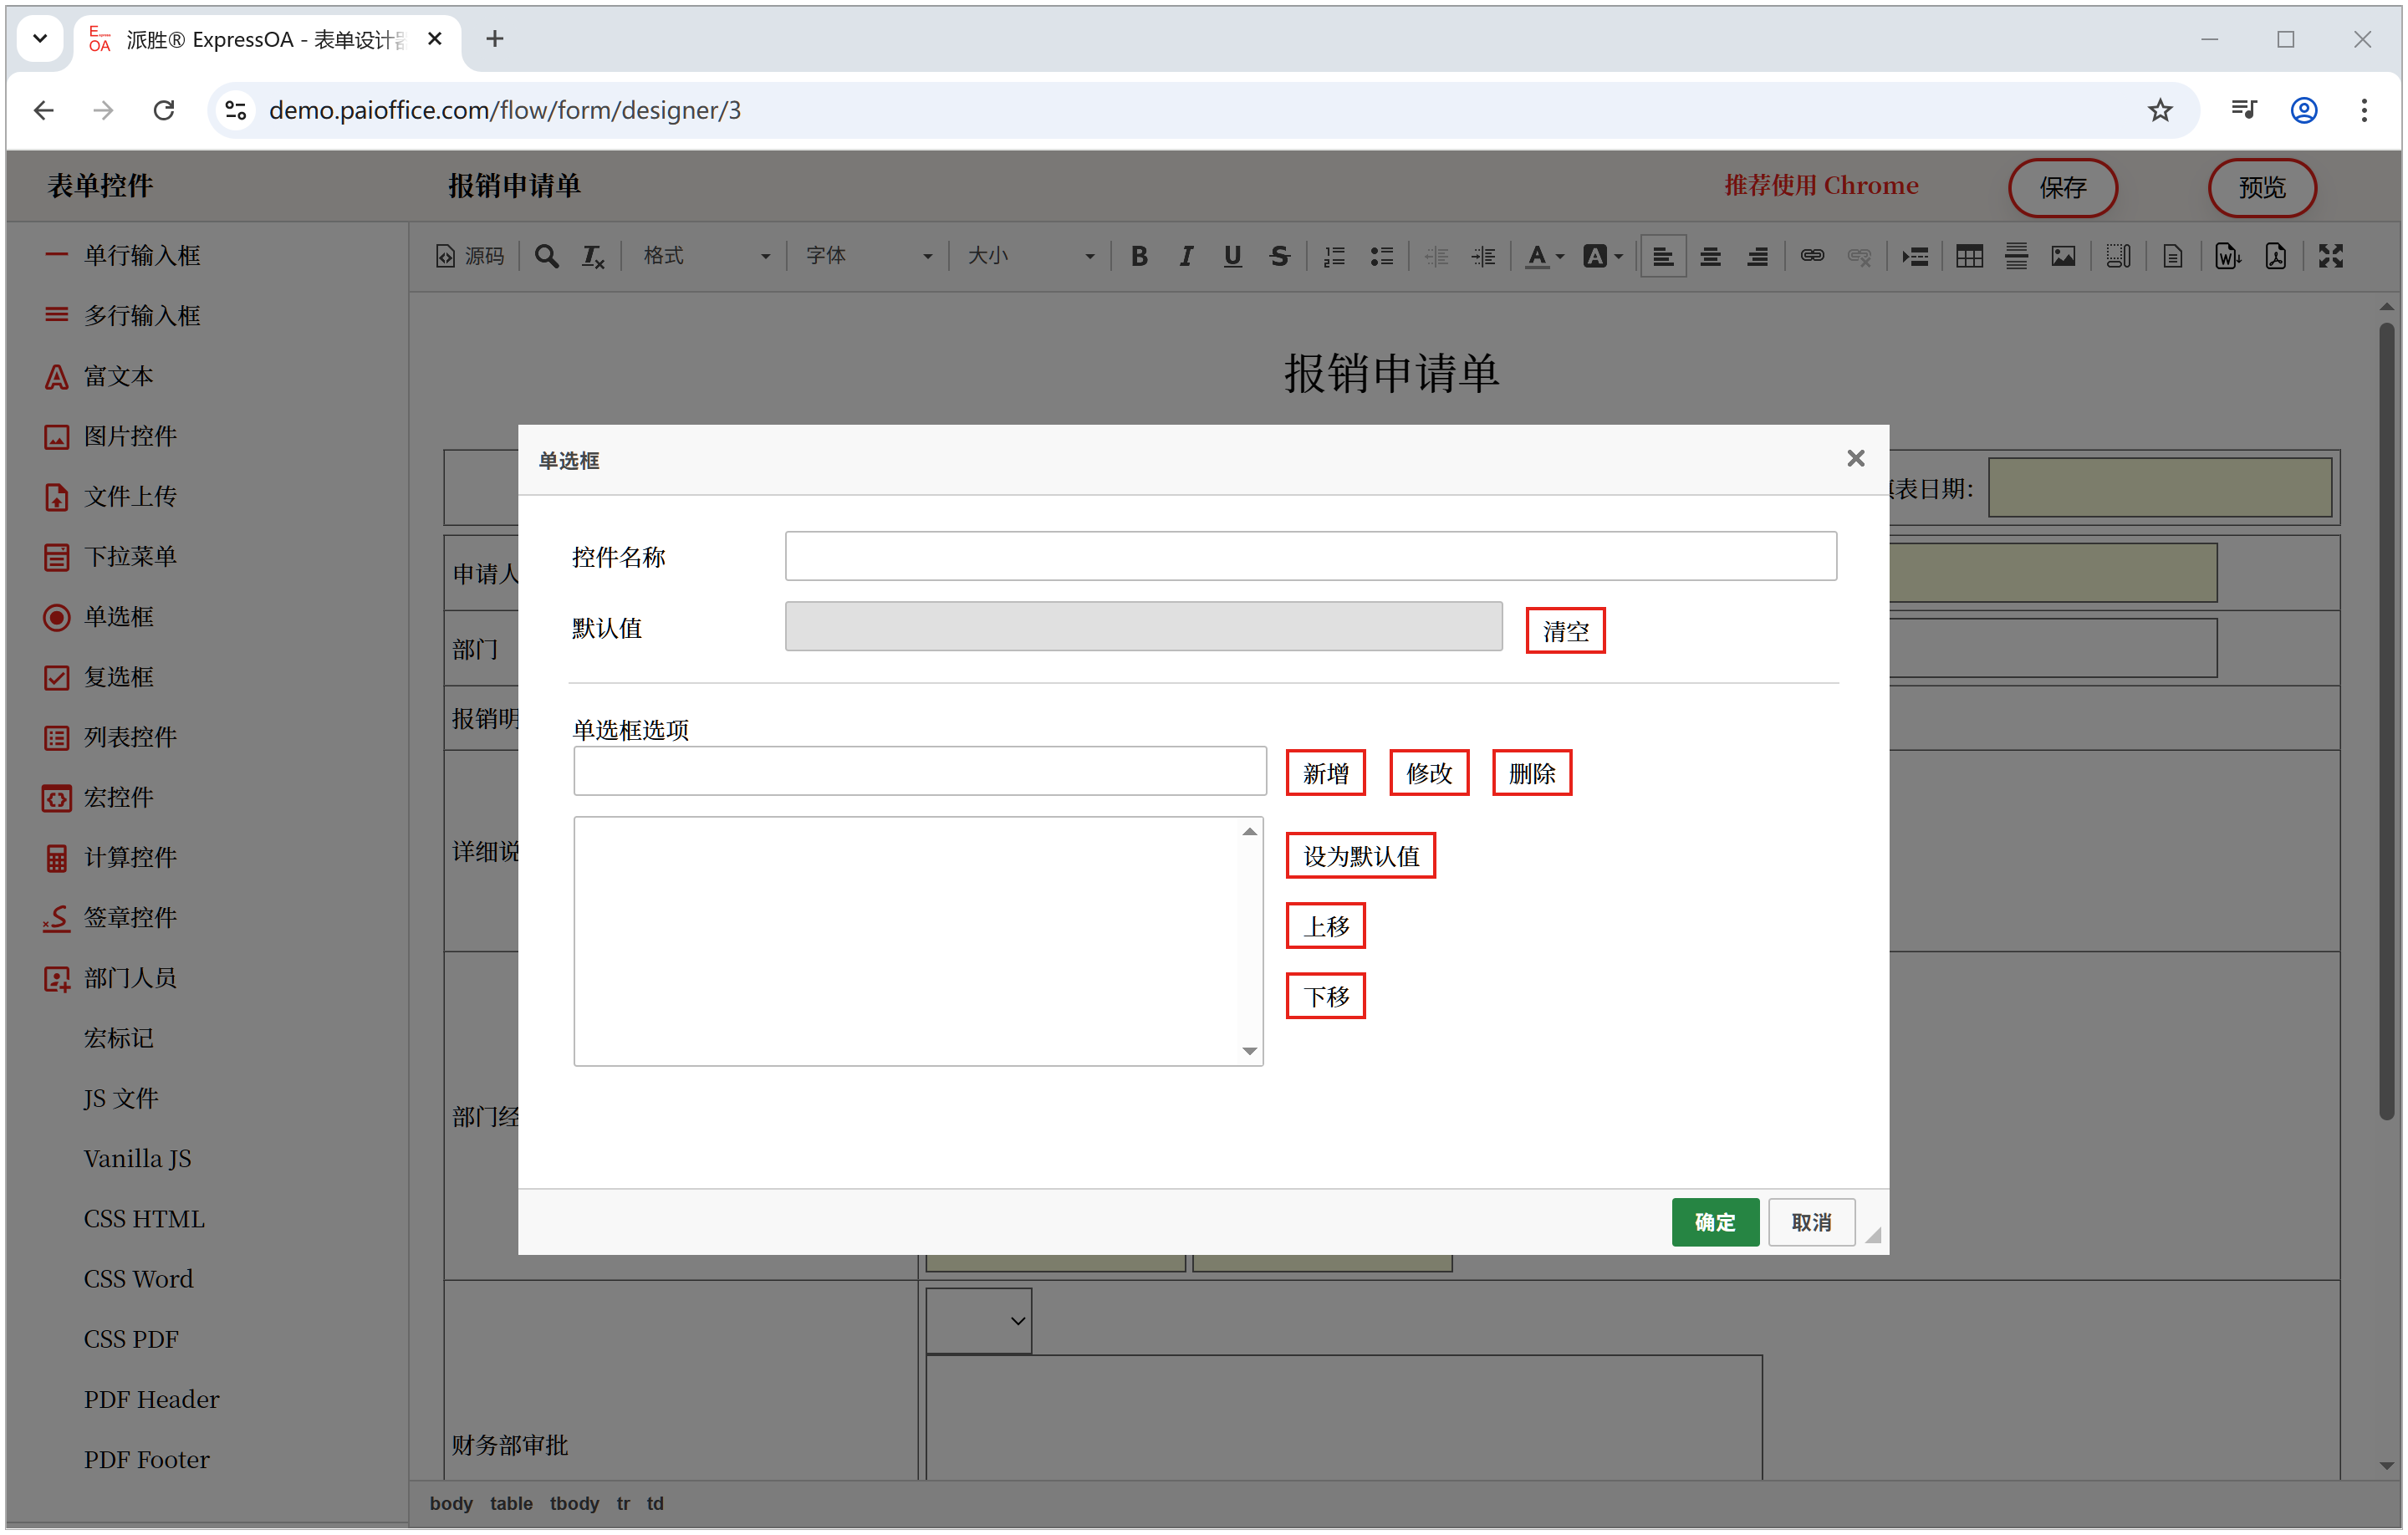Click the find magnifier icon in toolbar

[x=546, y=257]
